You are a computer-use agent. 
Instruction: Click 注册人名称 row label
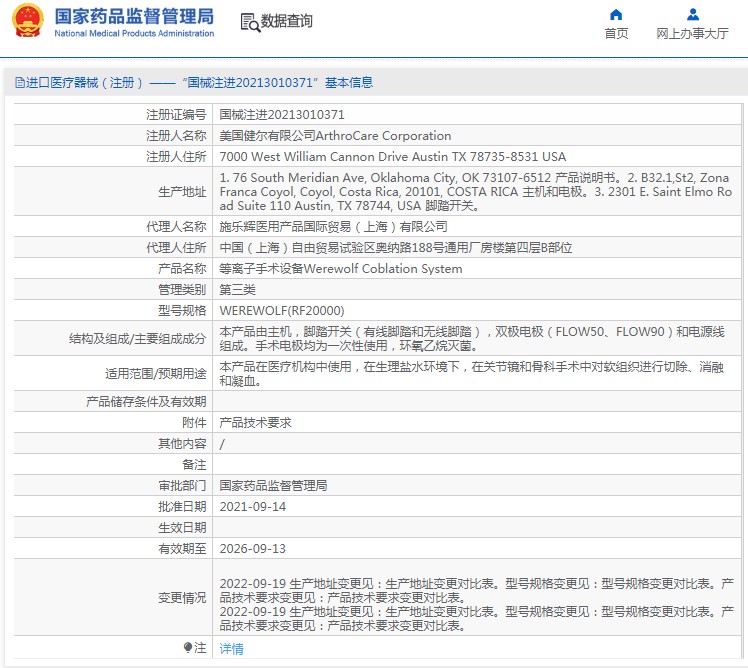pos(176,136)
